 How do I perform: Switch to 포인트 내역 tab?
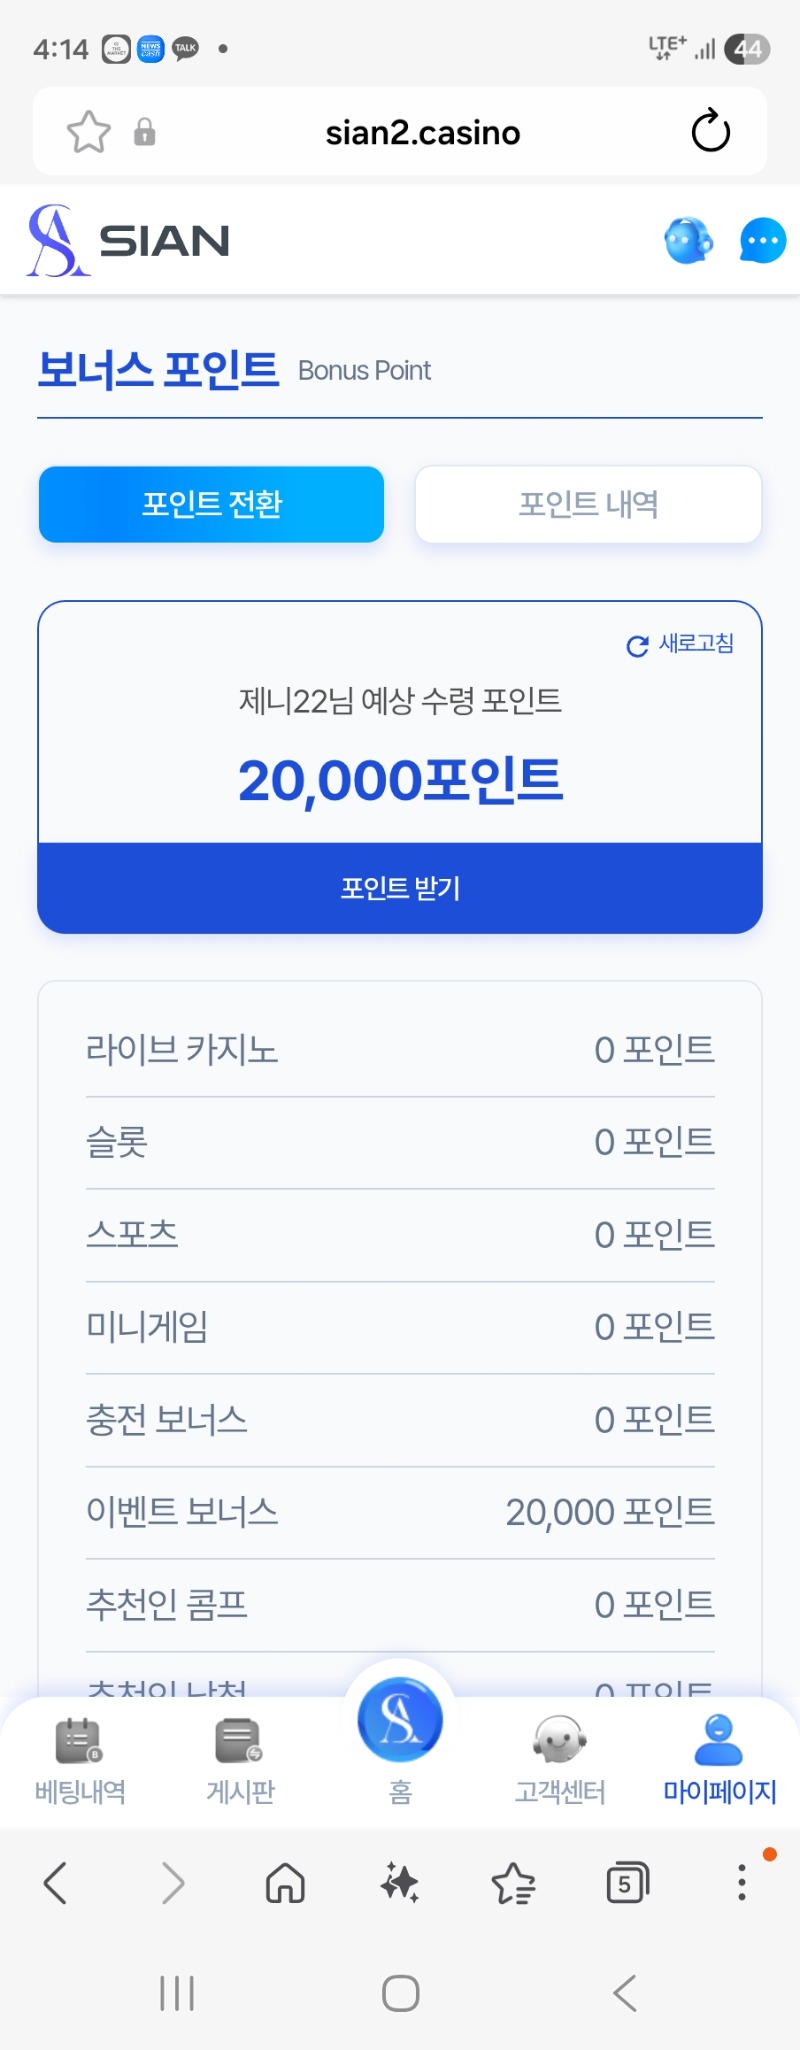(588, 504)
